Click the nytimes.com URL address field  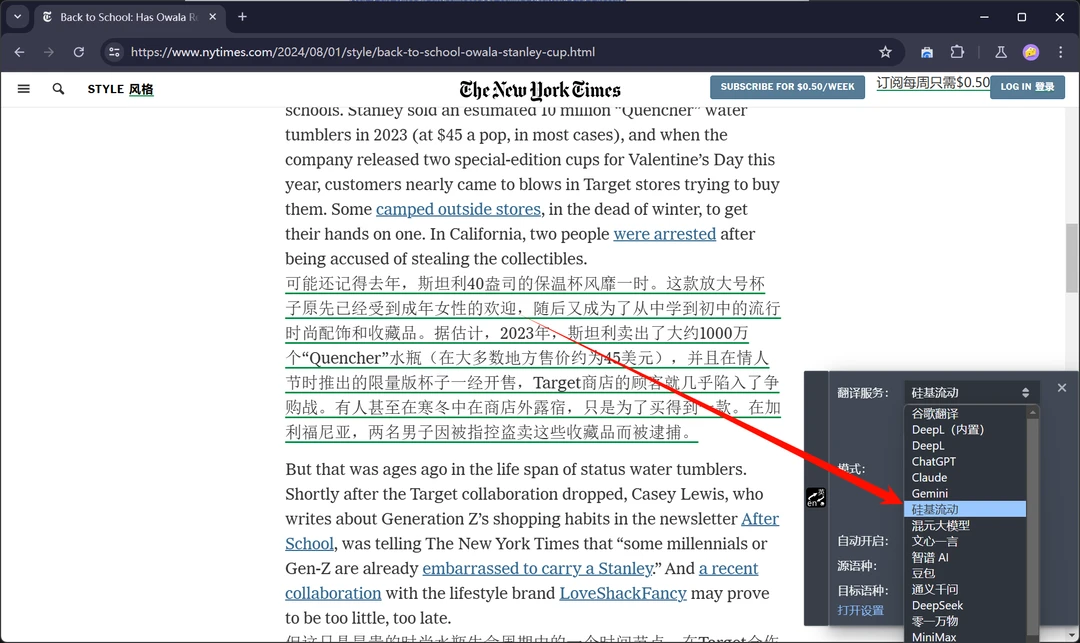[x=363, y=52]
